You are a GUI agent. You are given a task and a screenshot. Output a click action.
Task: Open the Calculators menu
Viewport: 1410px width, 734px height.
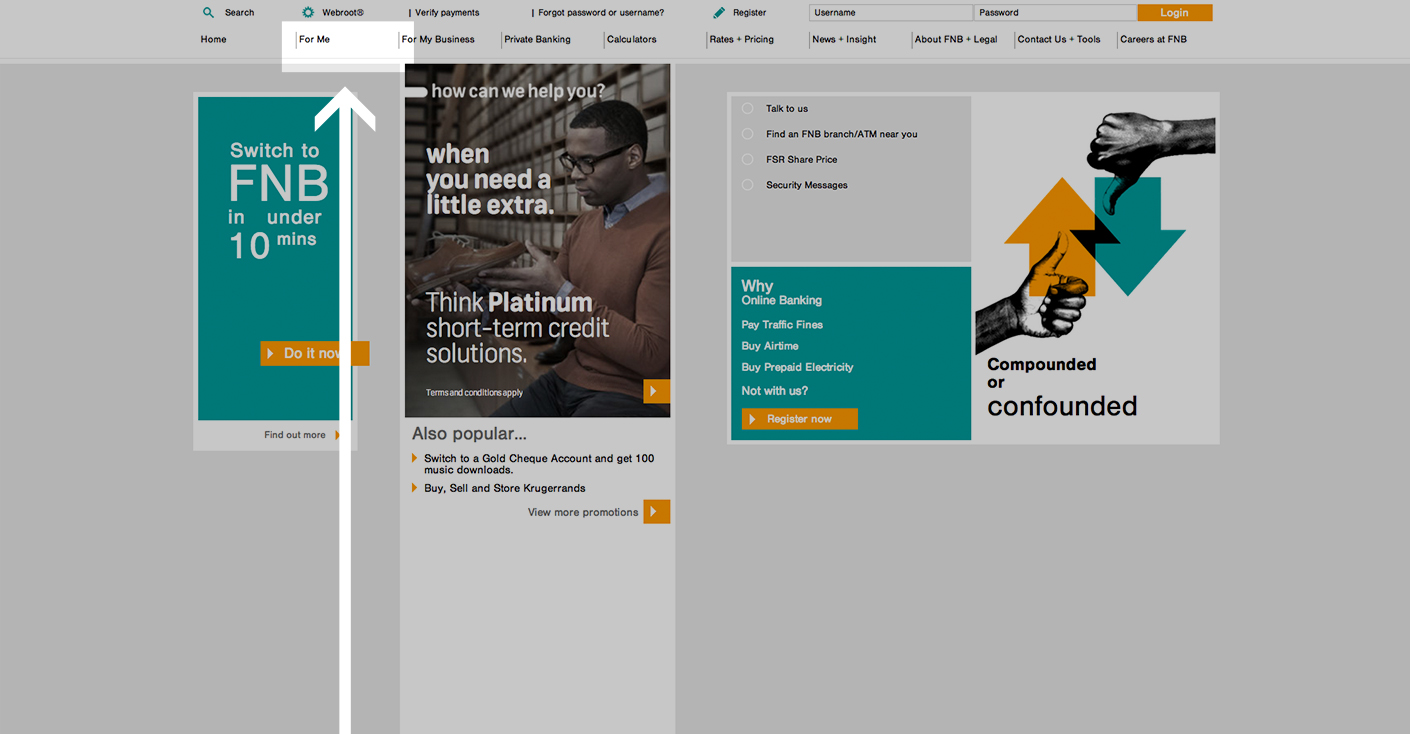(x=632, y=40)
